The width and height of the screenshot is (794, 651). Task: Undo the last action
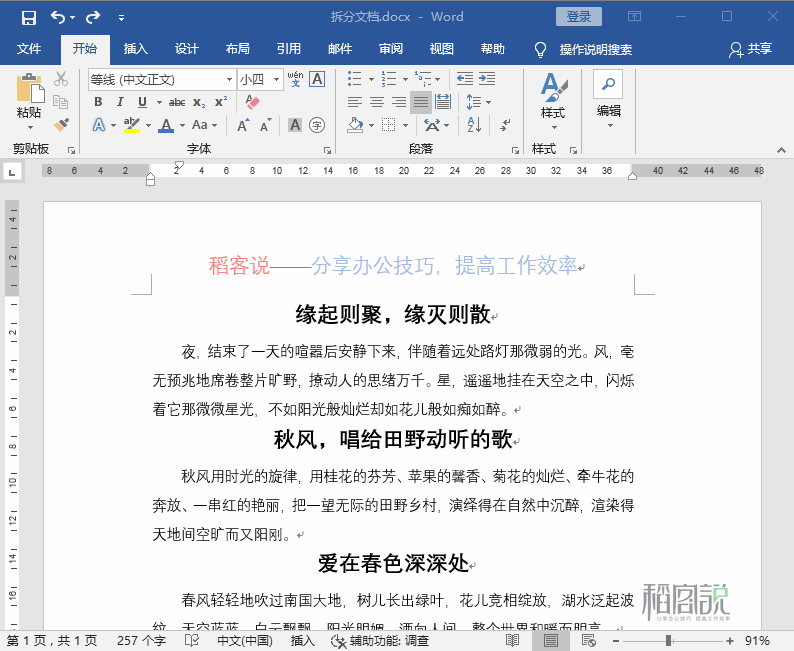[x=58, y=18]
